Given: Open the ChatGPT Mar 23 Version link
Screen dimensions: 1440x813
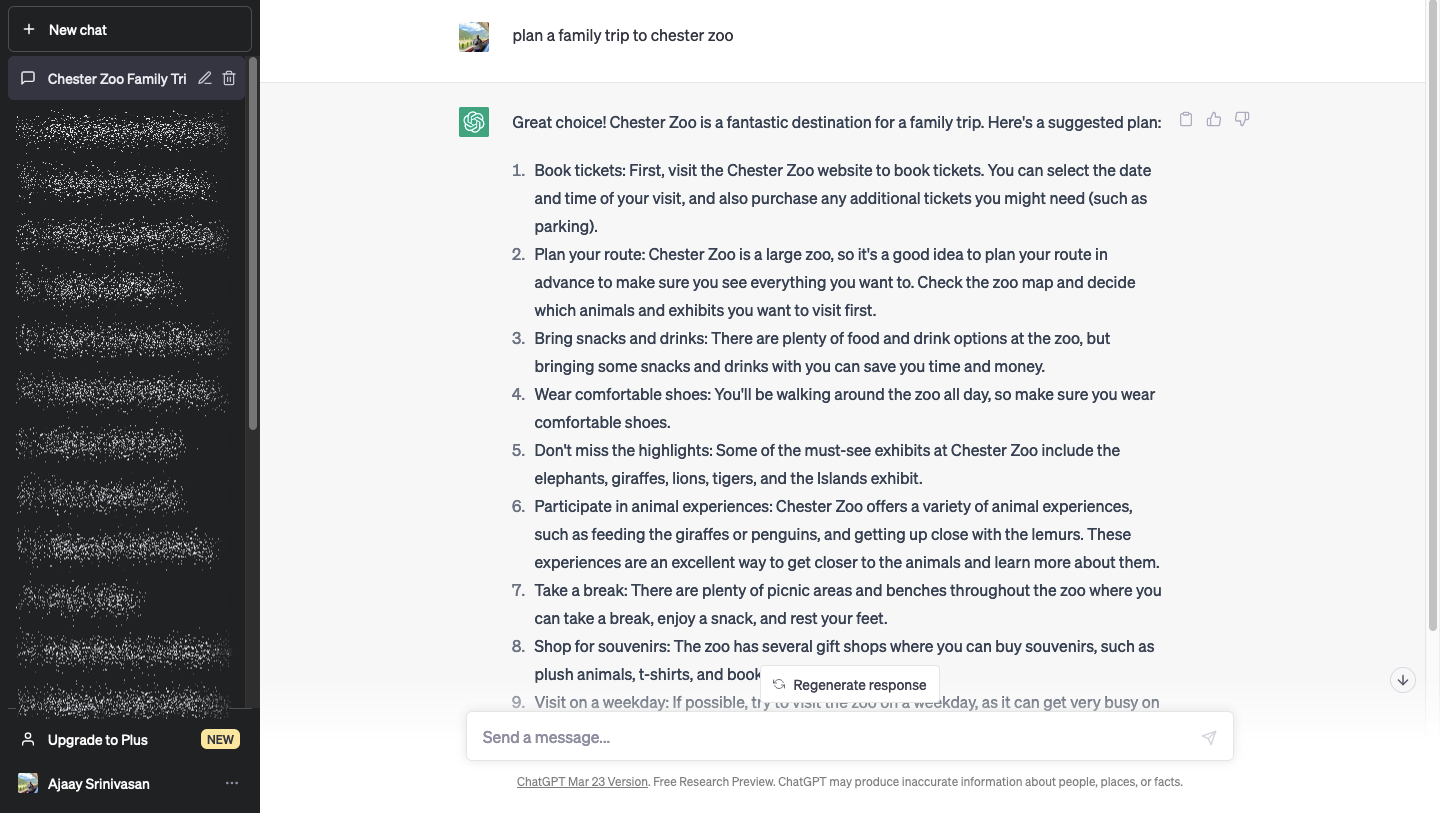Looking at the screenshot, I should point(582,782).
